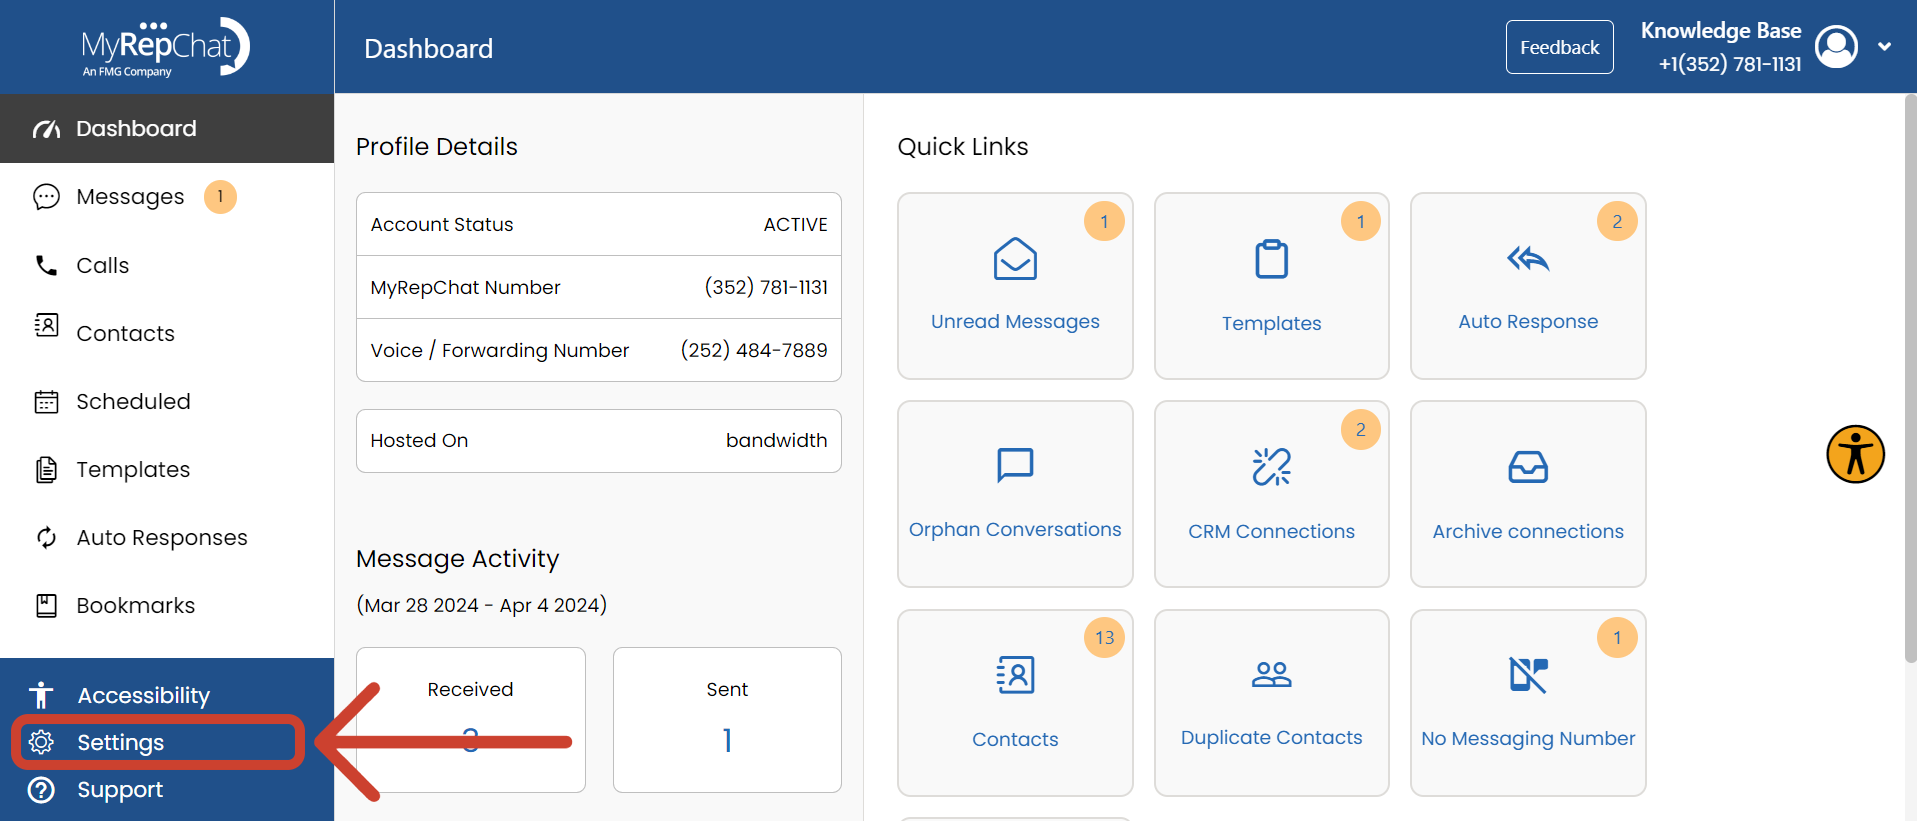Open the Orphan Conversations quick link
Viewport: 1917px width, 821px height.
point(1015,494)
